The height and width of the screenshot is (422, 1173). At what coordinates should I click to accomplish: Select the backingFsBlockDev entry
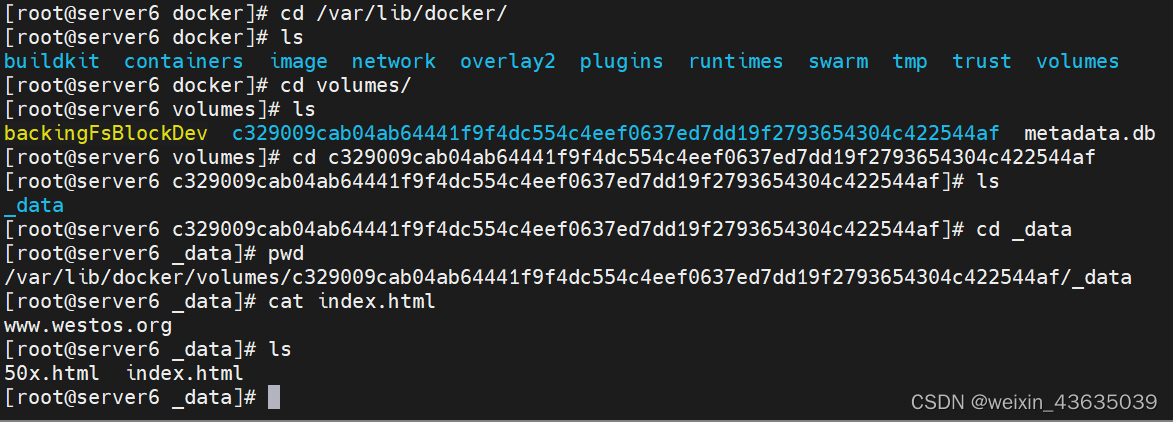(105, 134)
